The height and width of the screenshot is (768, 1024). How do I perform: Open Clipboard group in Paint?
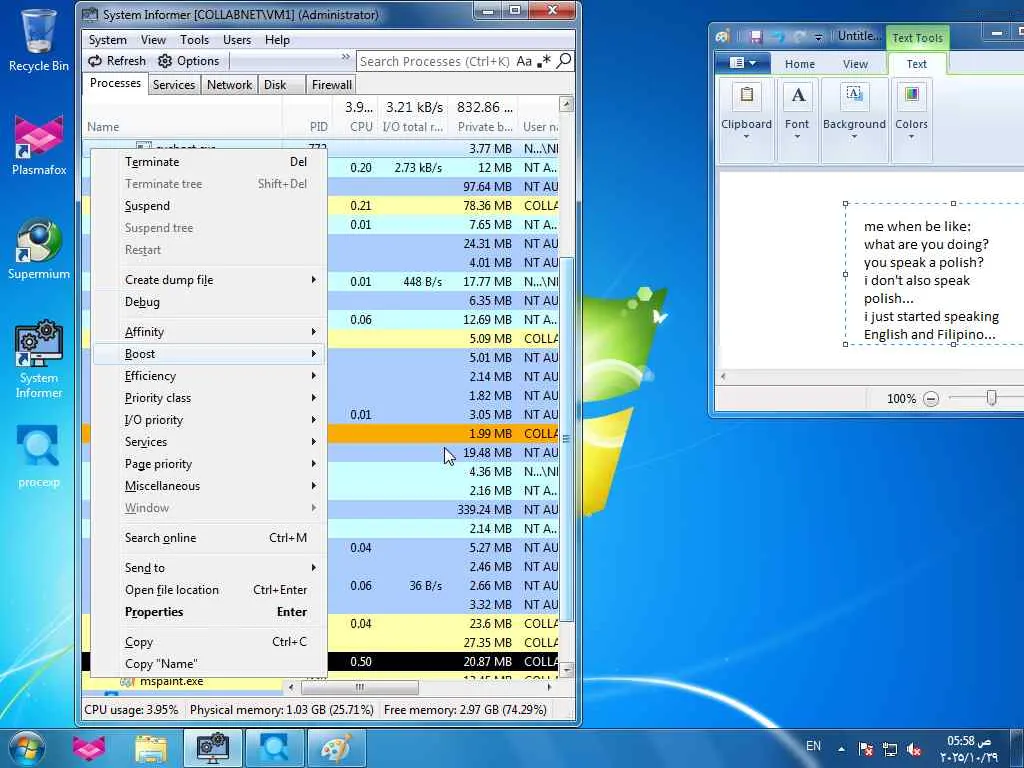[746, 118]
